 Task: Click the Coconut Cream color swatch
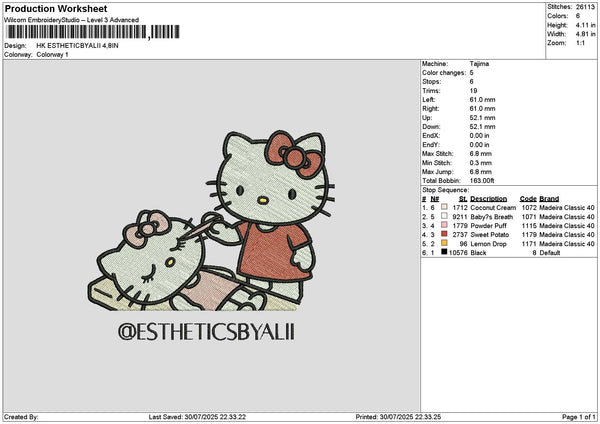click(444, 207)
